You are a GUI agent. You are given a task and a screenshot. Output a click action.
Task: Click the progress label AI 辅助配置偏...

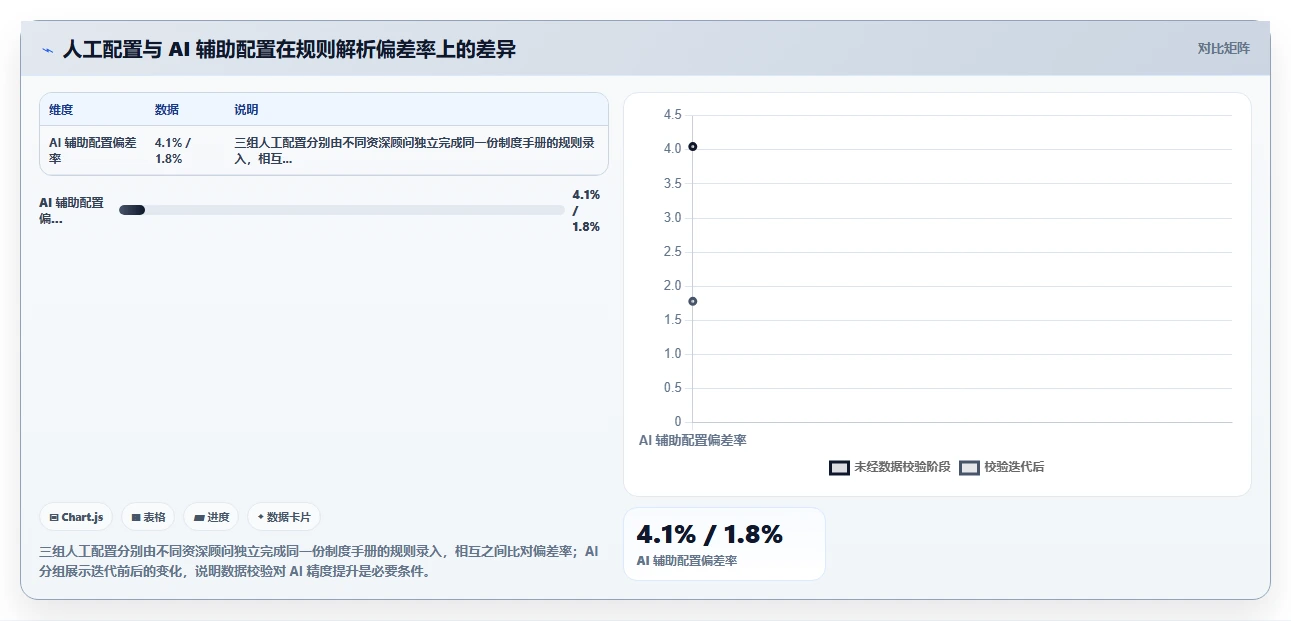[71, 210]
